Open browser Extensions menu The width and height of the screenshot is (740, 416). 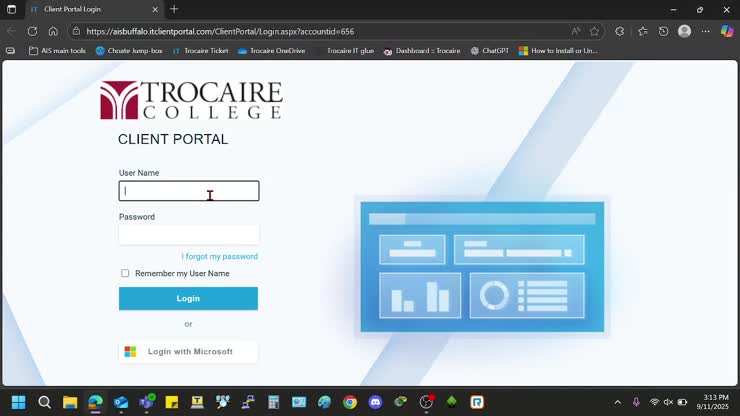click(x=619, y=32)
